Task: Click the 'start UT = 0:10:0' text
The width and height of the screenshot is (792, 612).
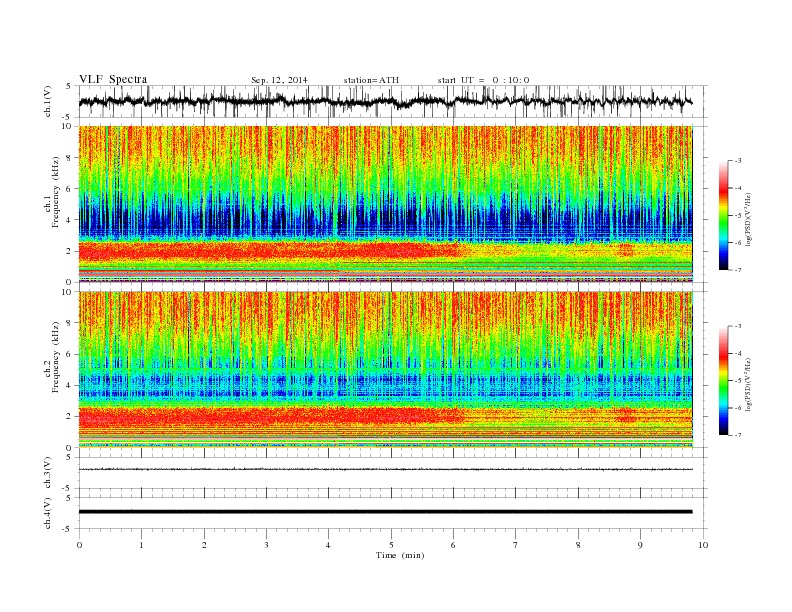Action: point(483,80)
